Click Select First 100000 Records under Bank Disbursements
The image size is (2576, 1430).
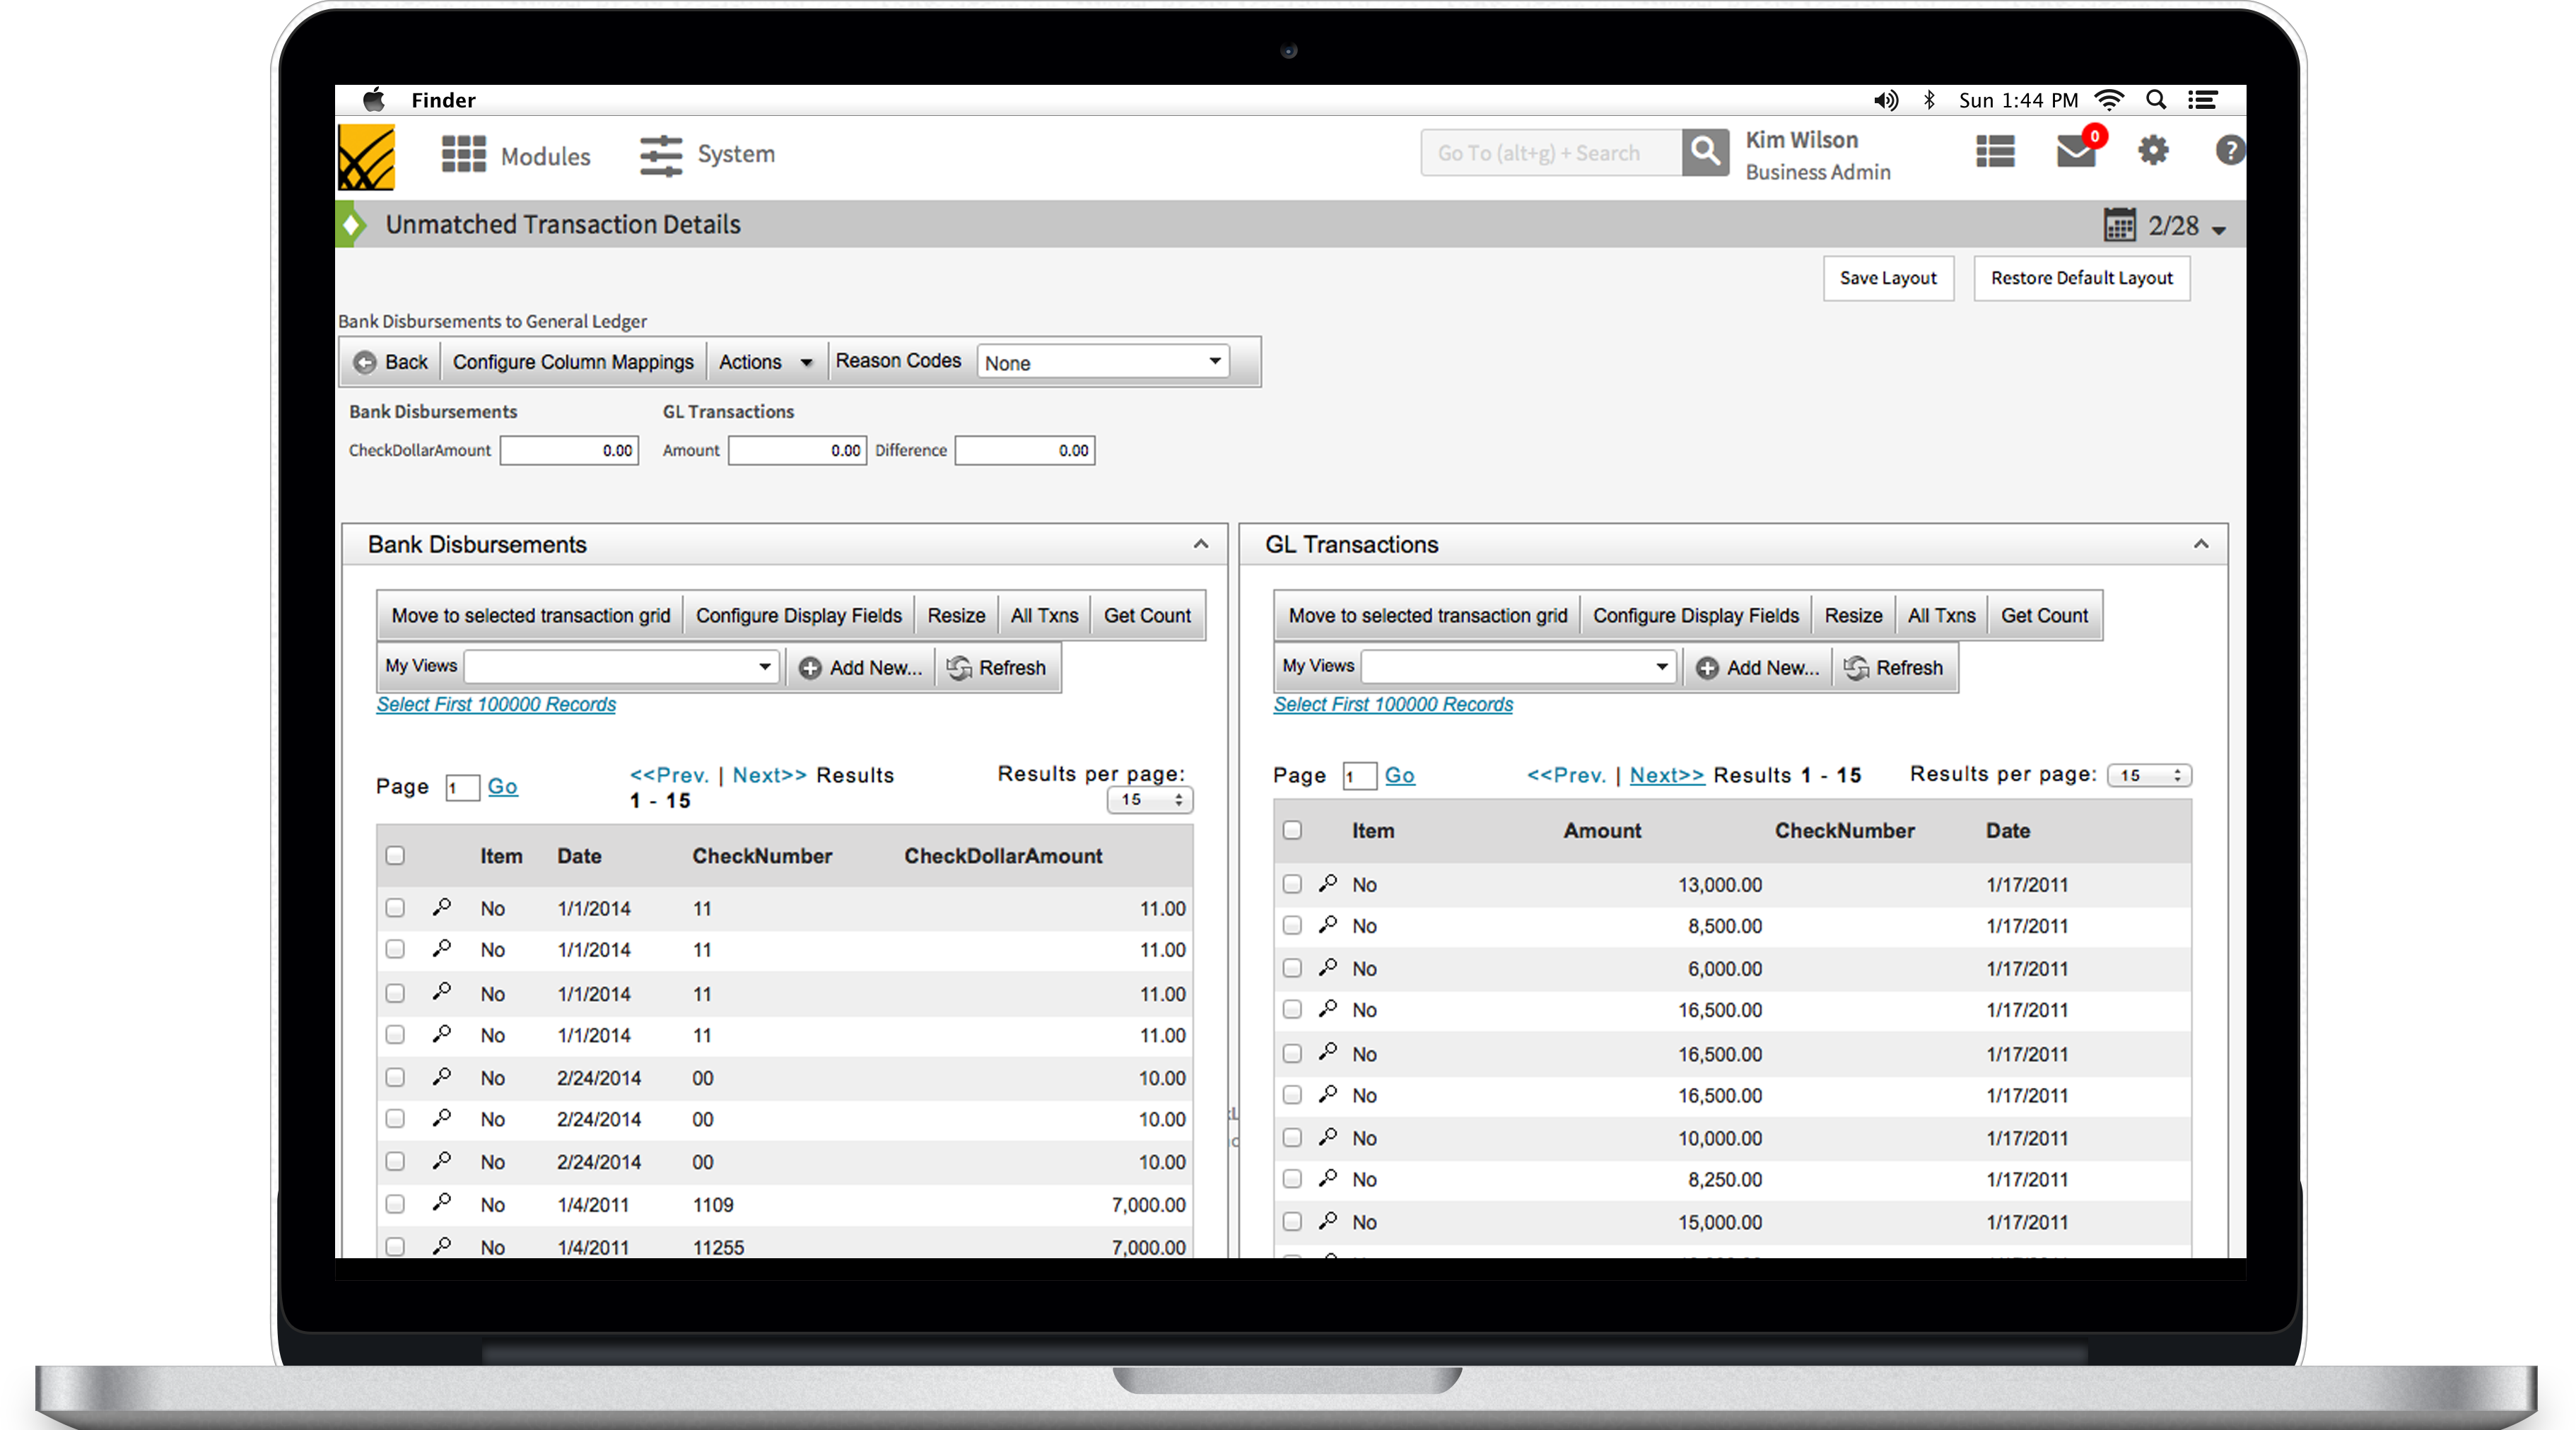[x=496, y=705]
